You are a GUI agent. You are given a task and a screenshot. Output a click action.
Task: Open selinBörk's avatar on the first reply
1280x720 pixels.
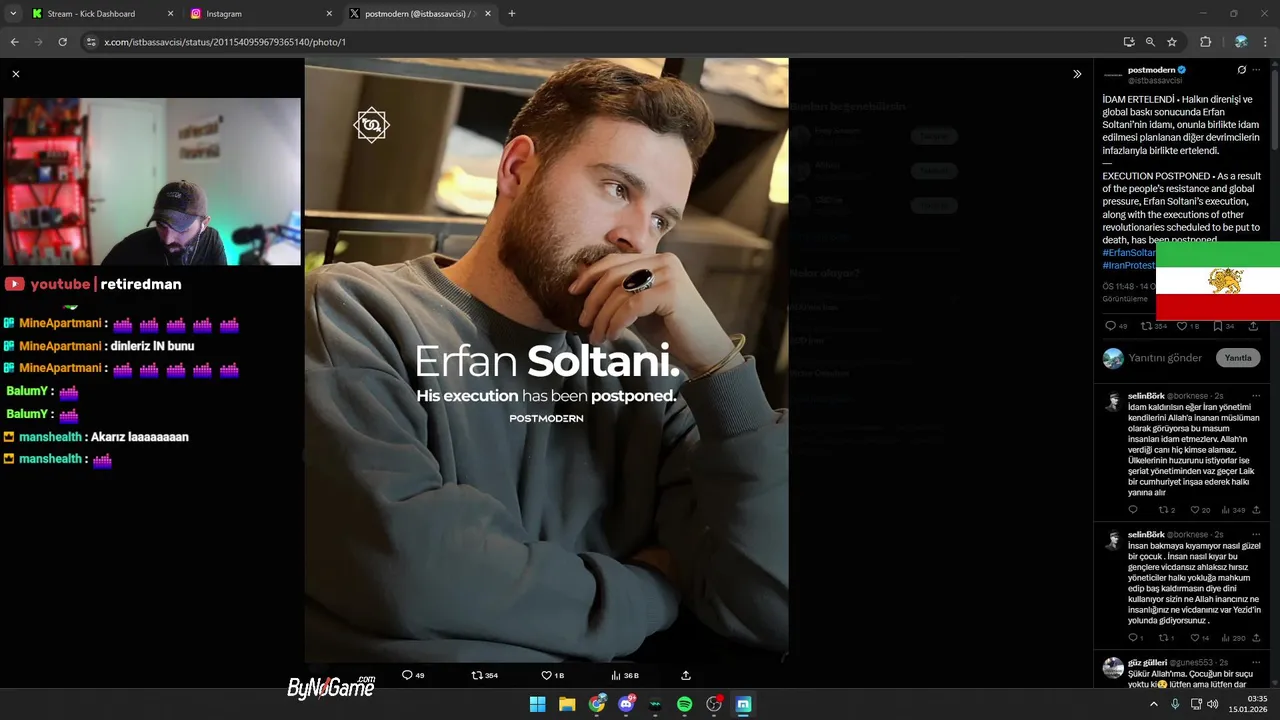click(1113, 402)
